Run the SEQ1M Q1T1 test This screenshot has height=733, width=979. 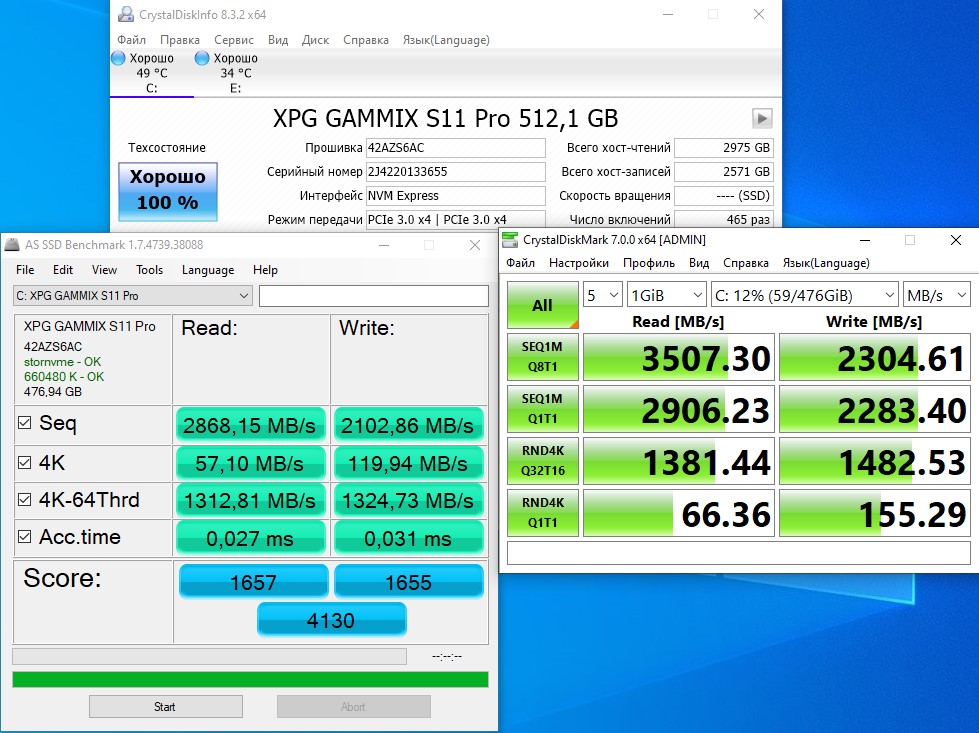pyautogui.click(x=543, y=408)
